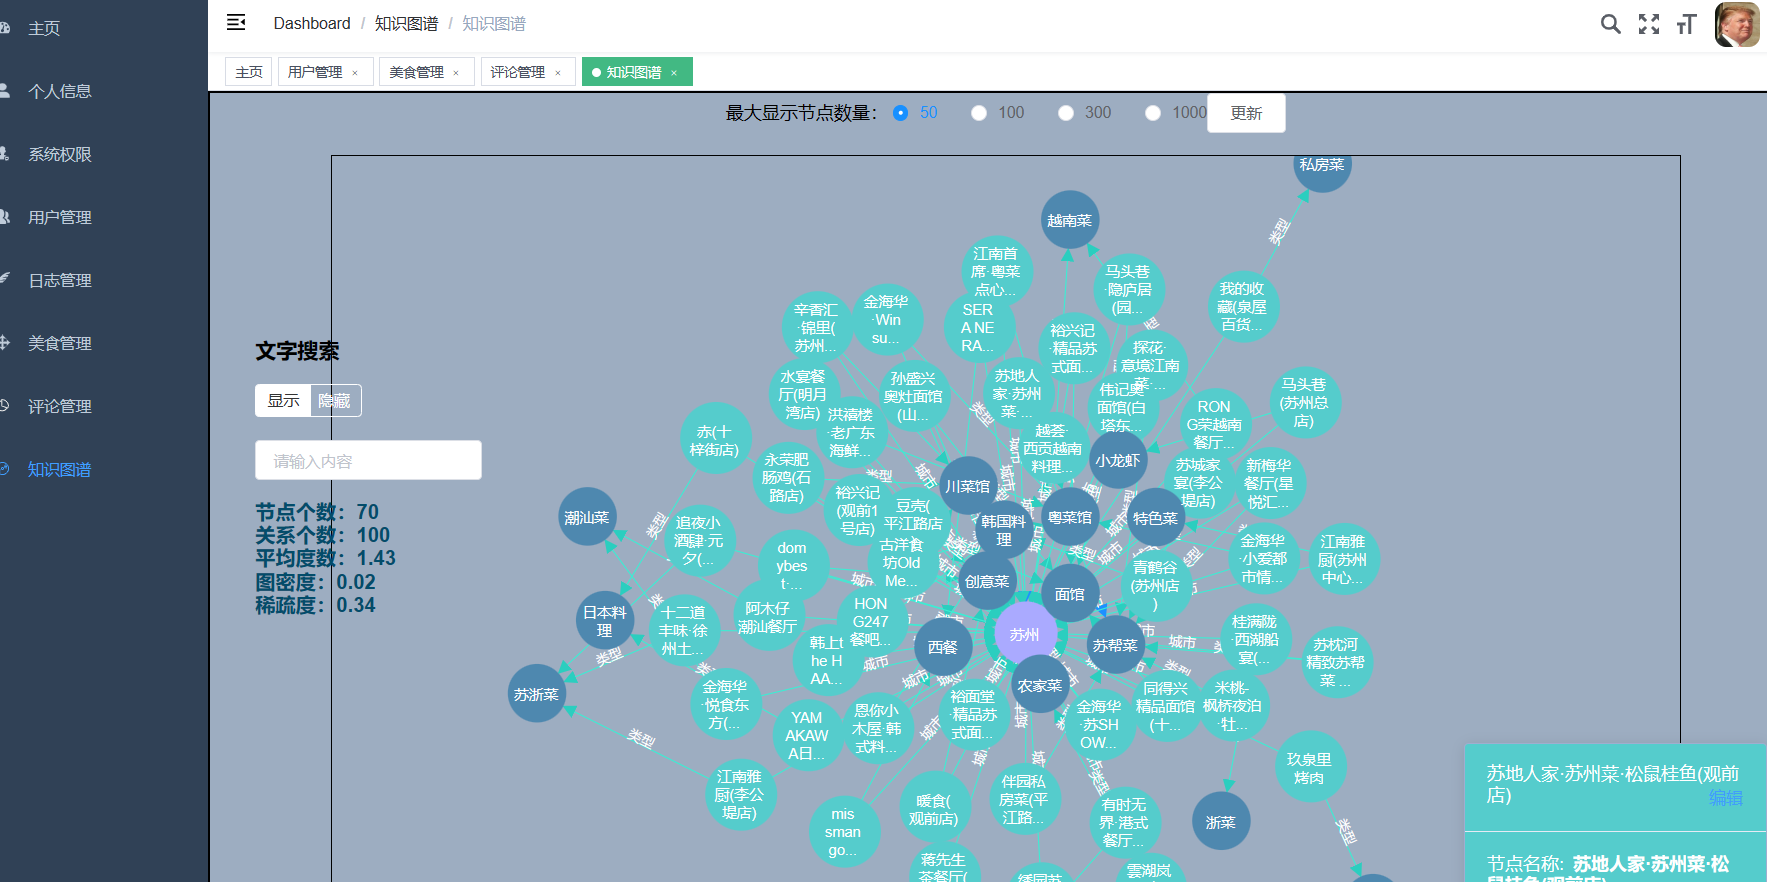This screenshot has width=1767, height=882.
Task: Open the header search icon
Action: click(x=1610, y=24)
